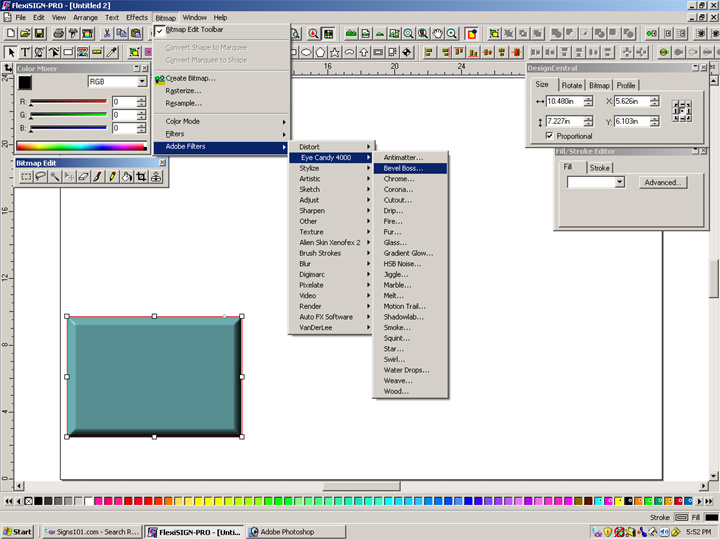Screen dimensions: 720x540
Task: Click the Open file folder icon
Action: pyautogui.click(x=25, y=34)
